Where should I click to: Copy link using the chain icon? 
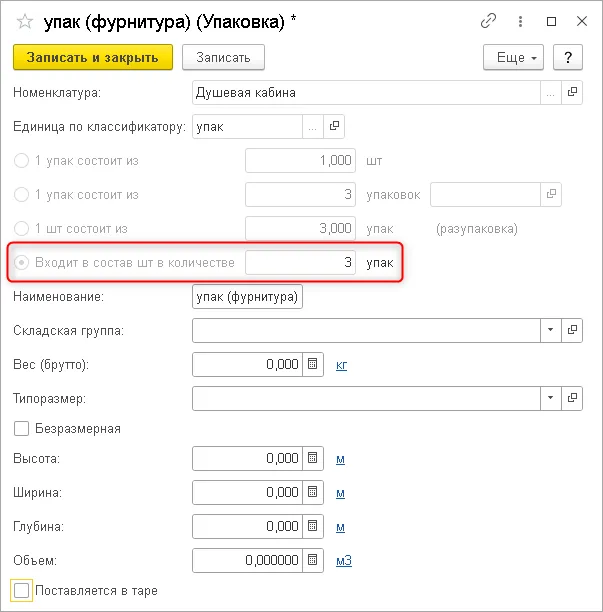click(x=488, y=21)
